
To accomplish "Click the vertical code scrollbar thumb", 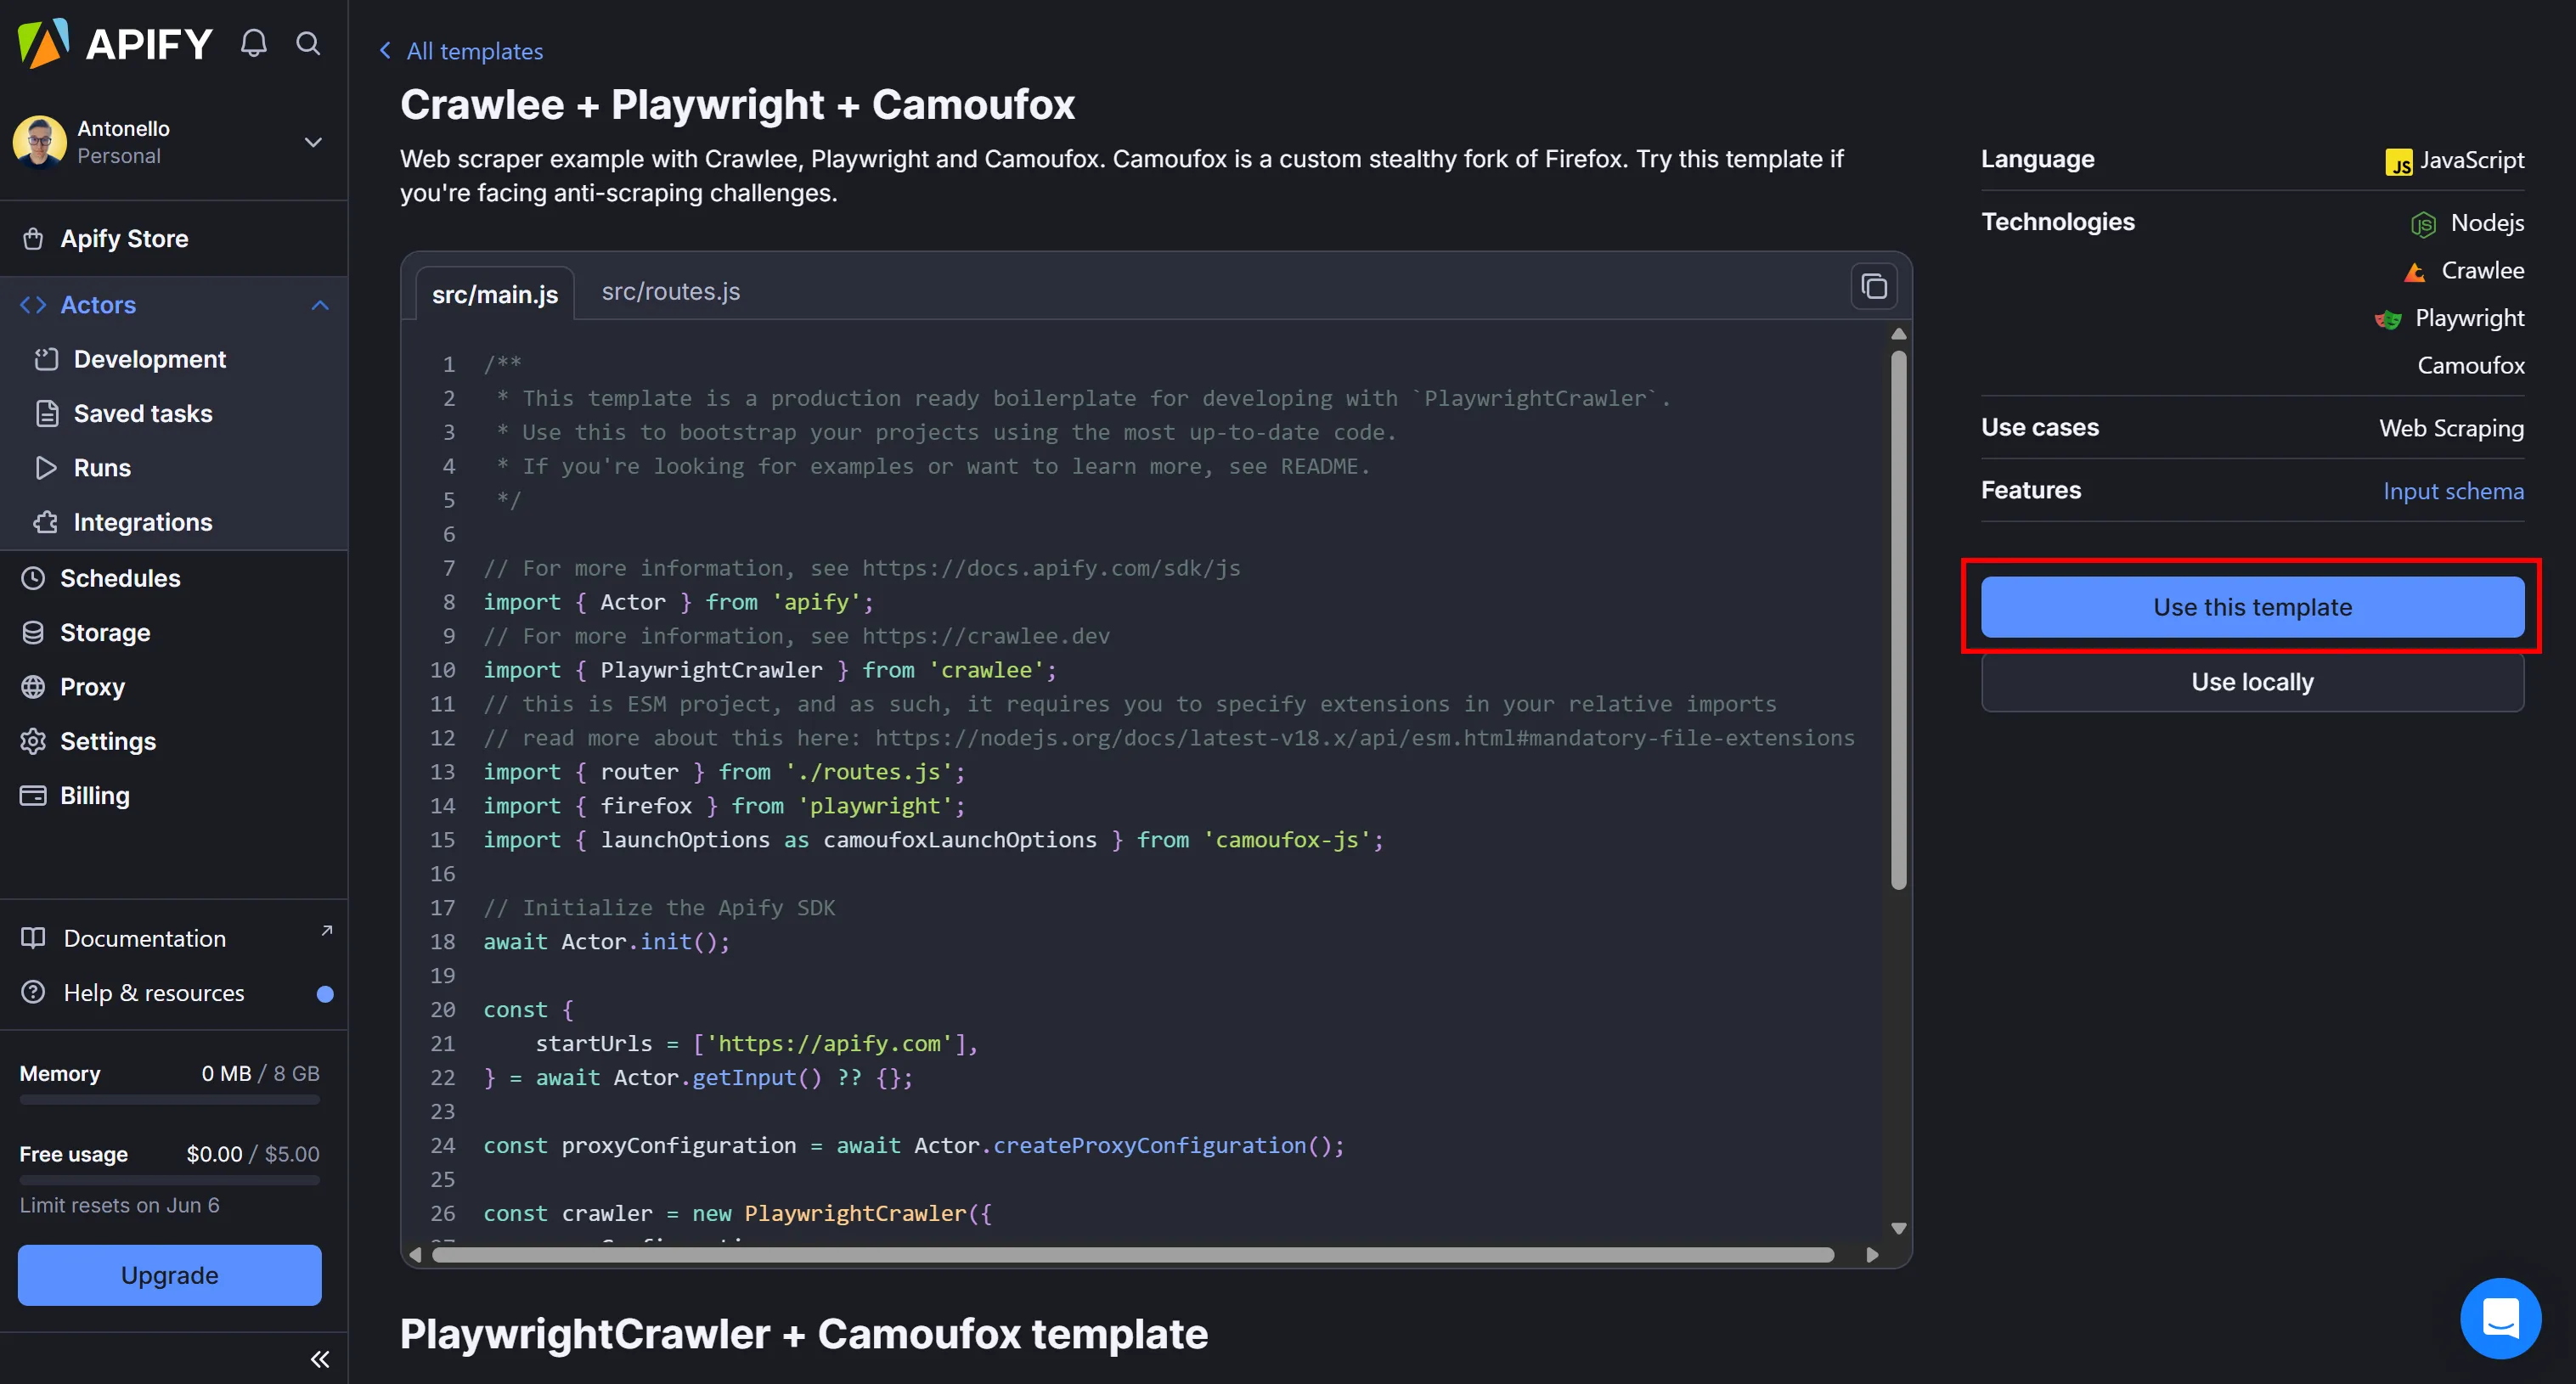I will click(1898, 619).
